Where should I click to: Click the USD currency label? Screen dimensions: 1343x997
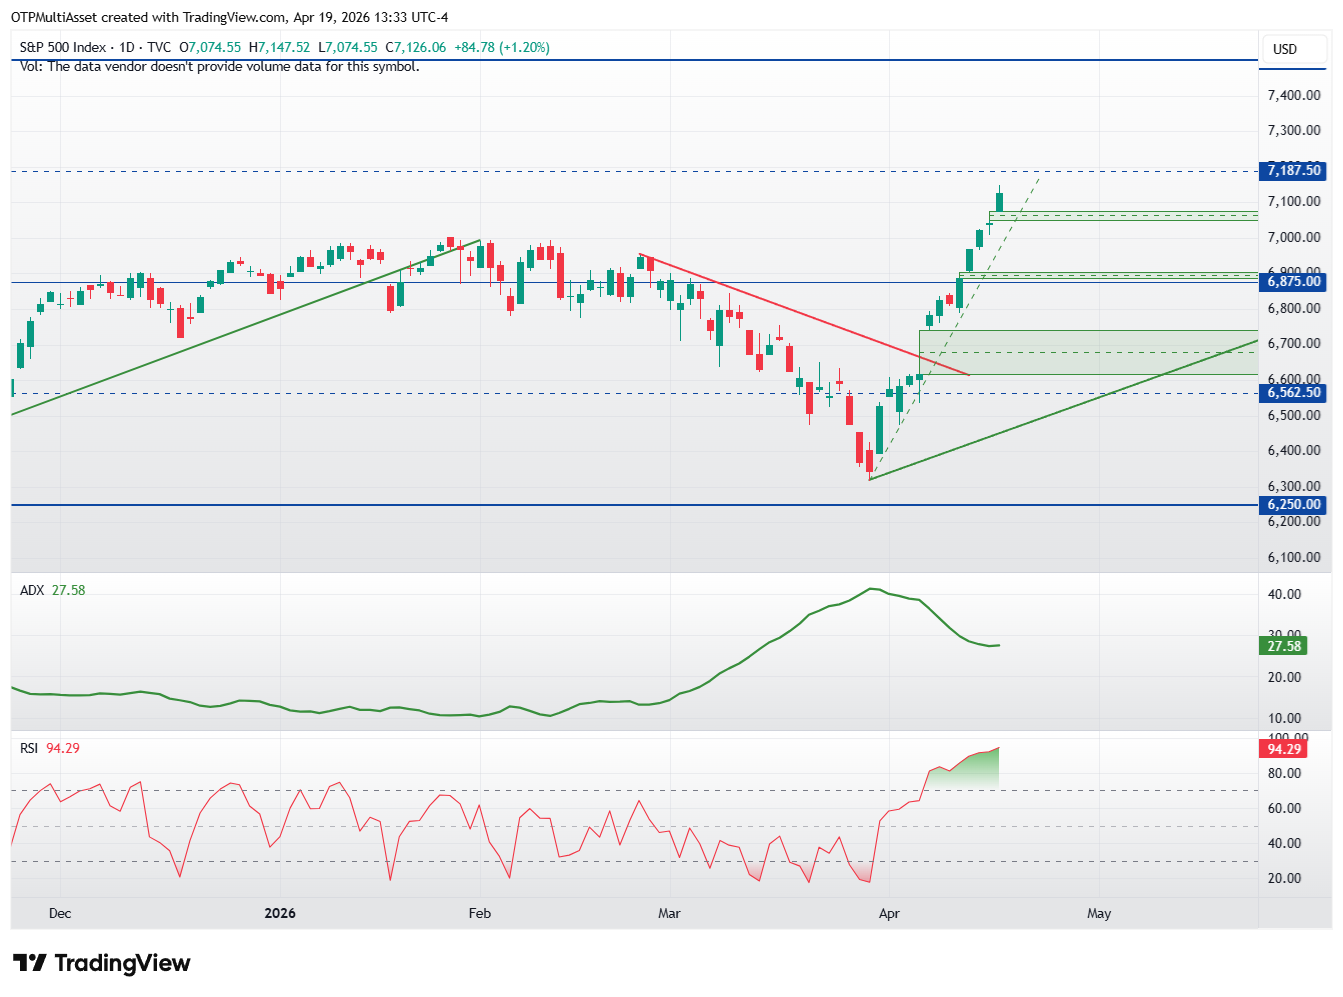tap(1284, 49)
